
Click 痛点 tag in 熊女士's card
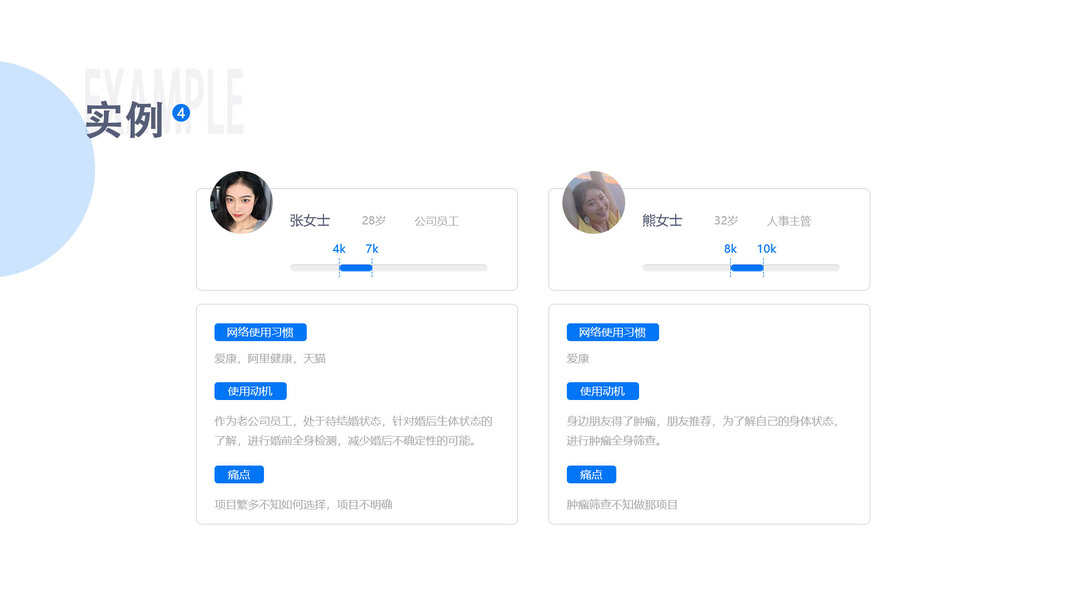click(x=591, y=474)
